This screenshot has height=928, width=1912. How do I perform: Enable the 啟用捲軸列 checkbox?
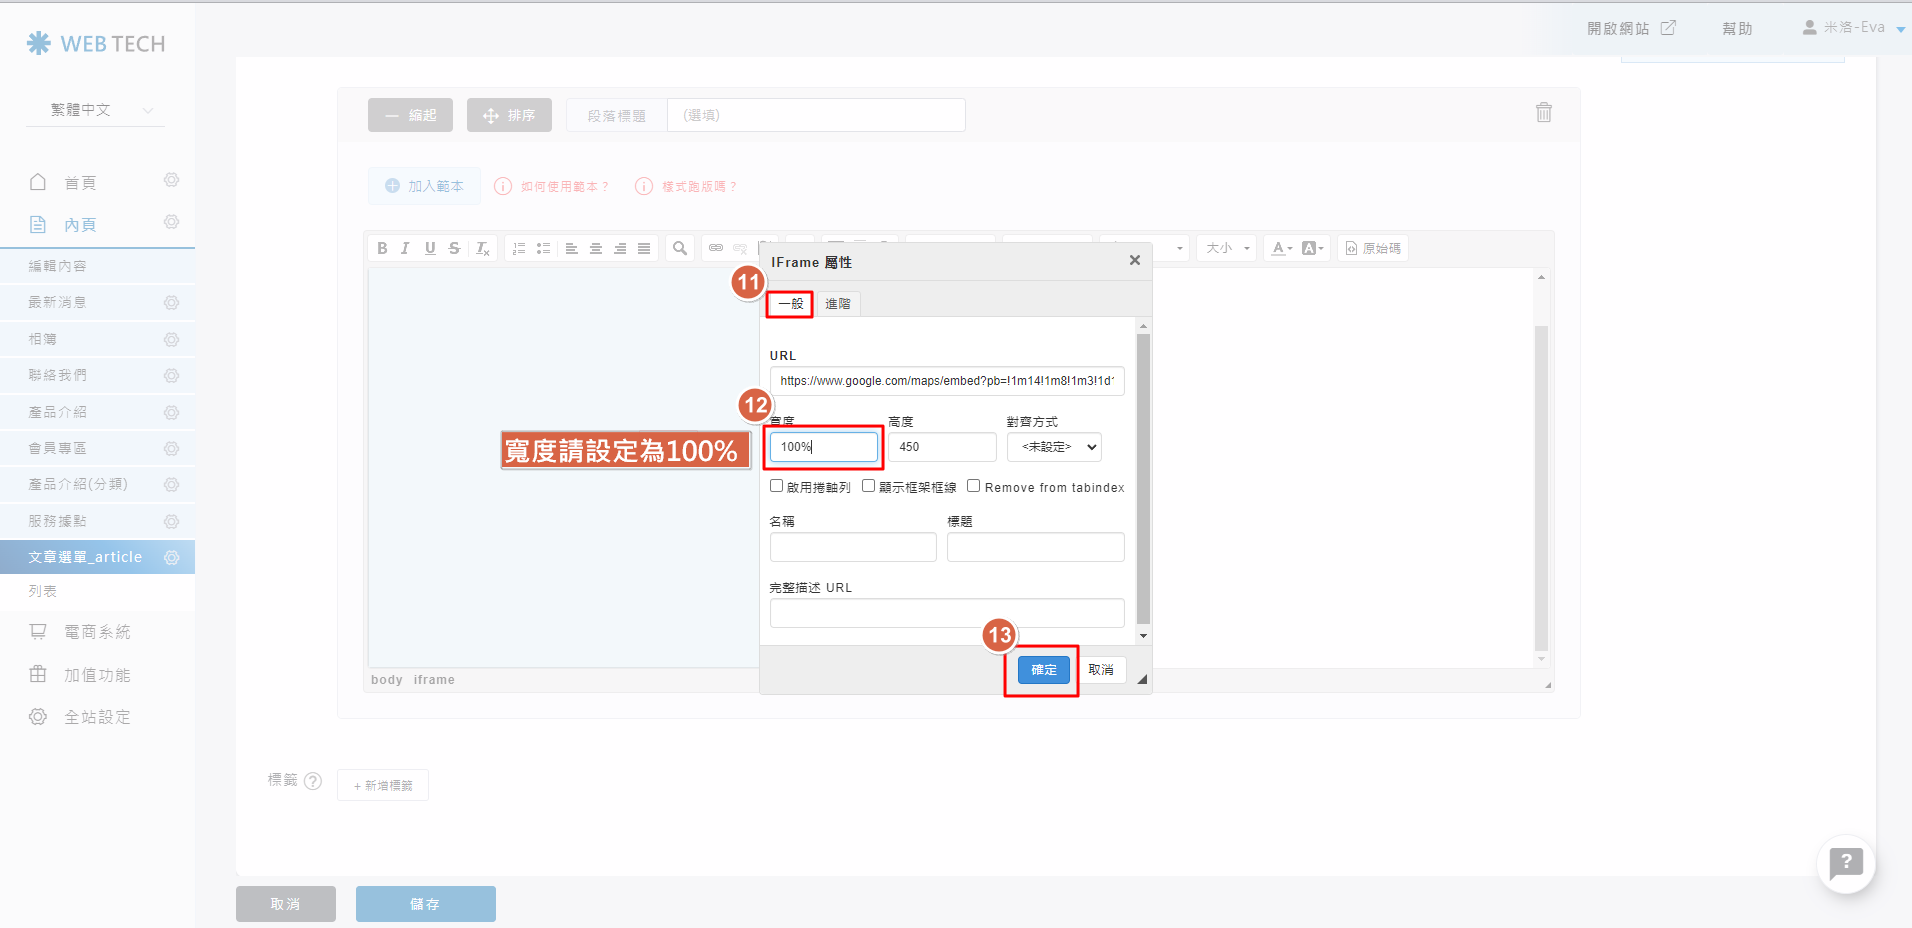(777, 486)
